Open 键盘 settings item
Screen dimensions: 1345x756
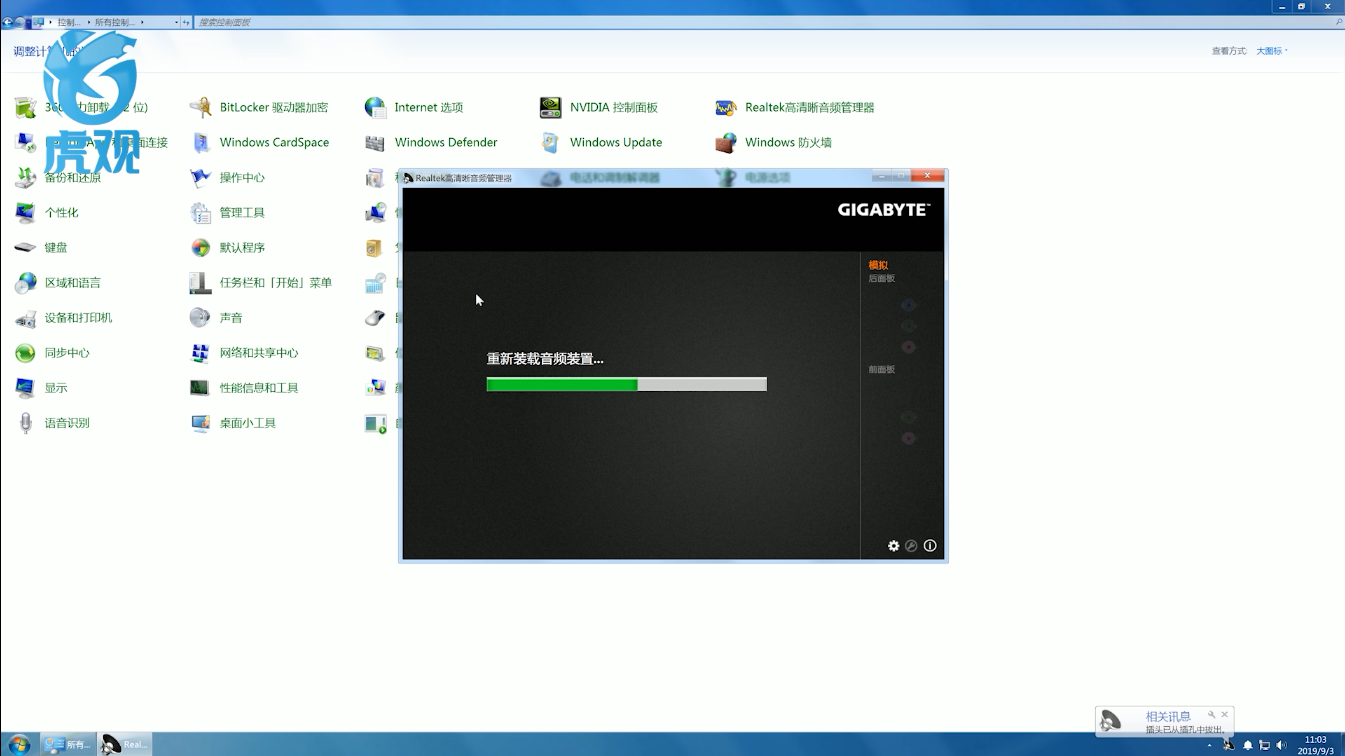coord(42,247)
